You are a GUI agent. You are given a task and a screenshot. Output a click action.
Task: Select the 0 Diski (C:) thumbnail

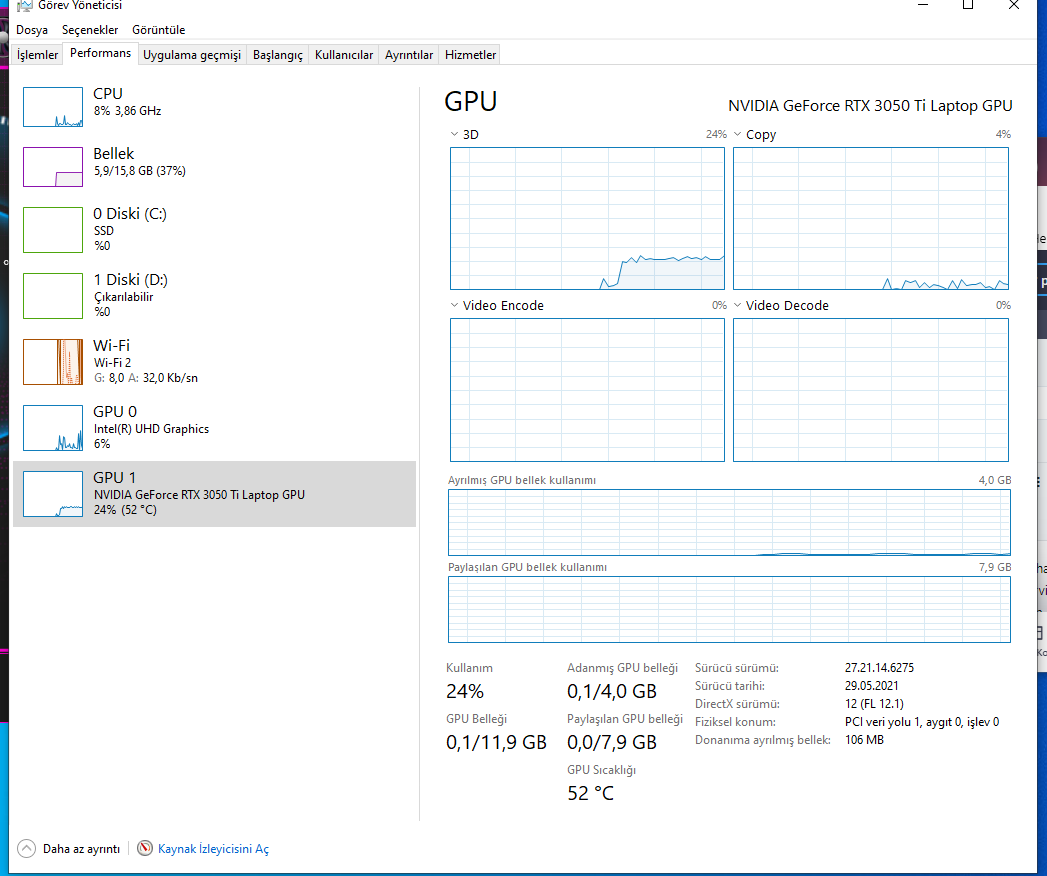(x=53, y=230)
